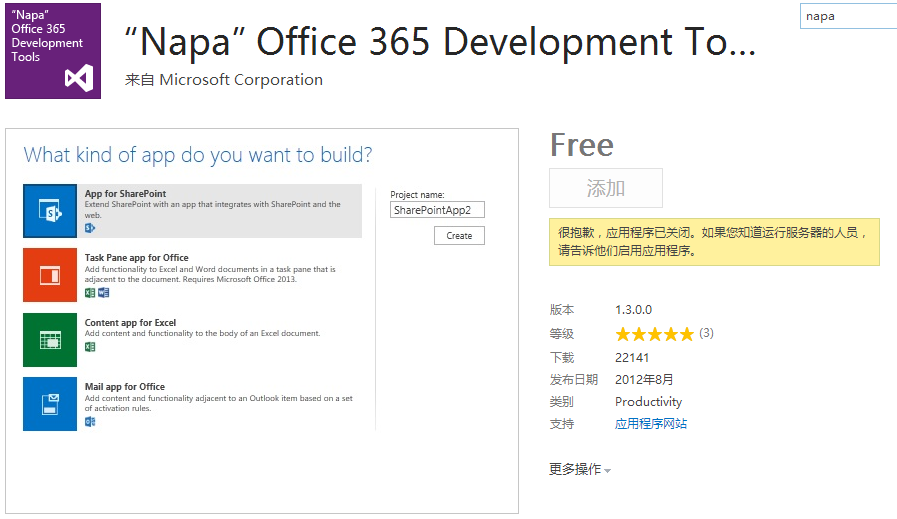Click the five-star rating
The height and width of the screenshot is (519, 897).
(654, 334)
